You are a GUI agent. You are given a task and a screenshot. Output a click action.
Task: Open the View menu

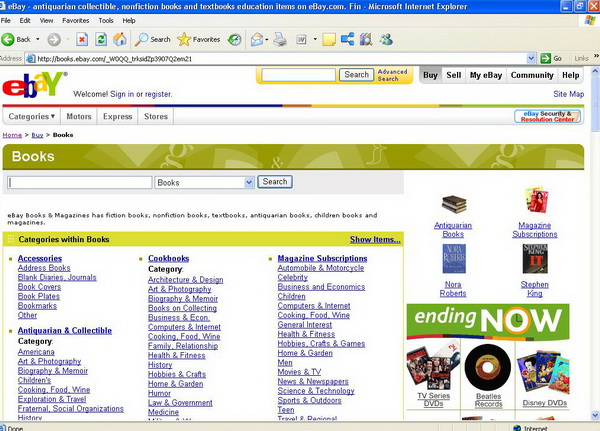(47, 21)
